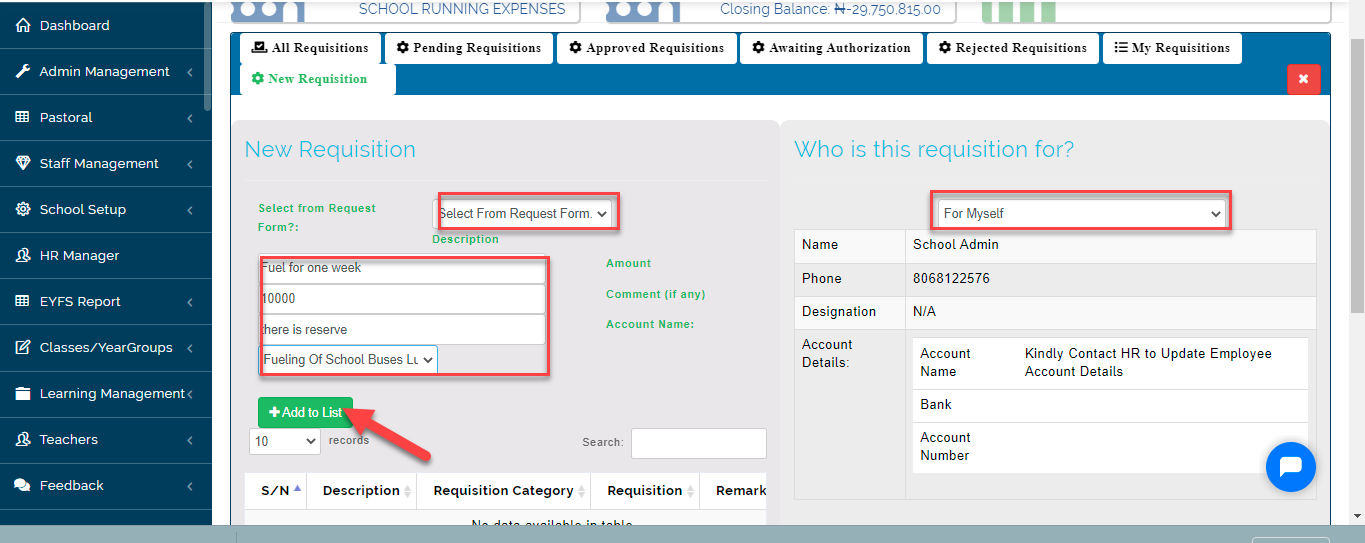The height and width of the screenshot is (543, 1365).
Task: Click the HR Manager people icon
Action: pos(23,256)
